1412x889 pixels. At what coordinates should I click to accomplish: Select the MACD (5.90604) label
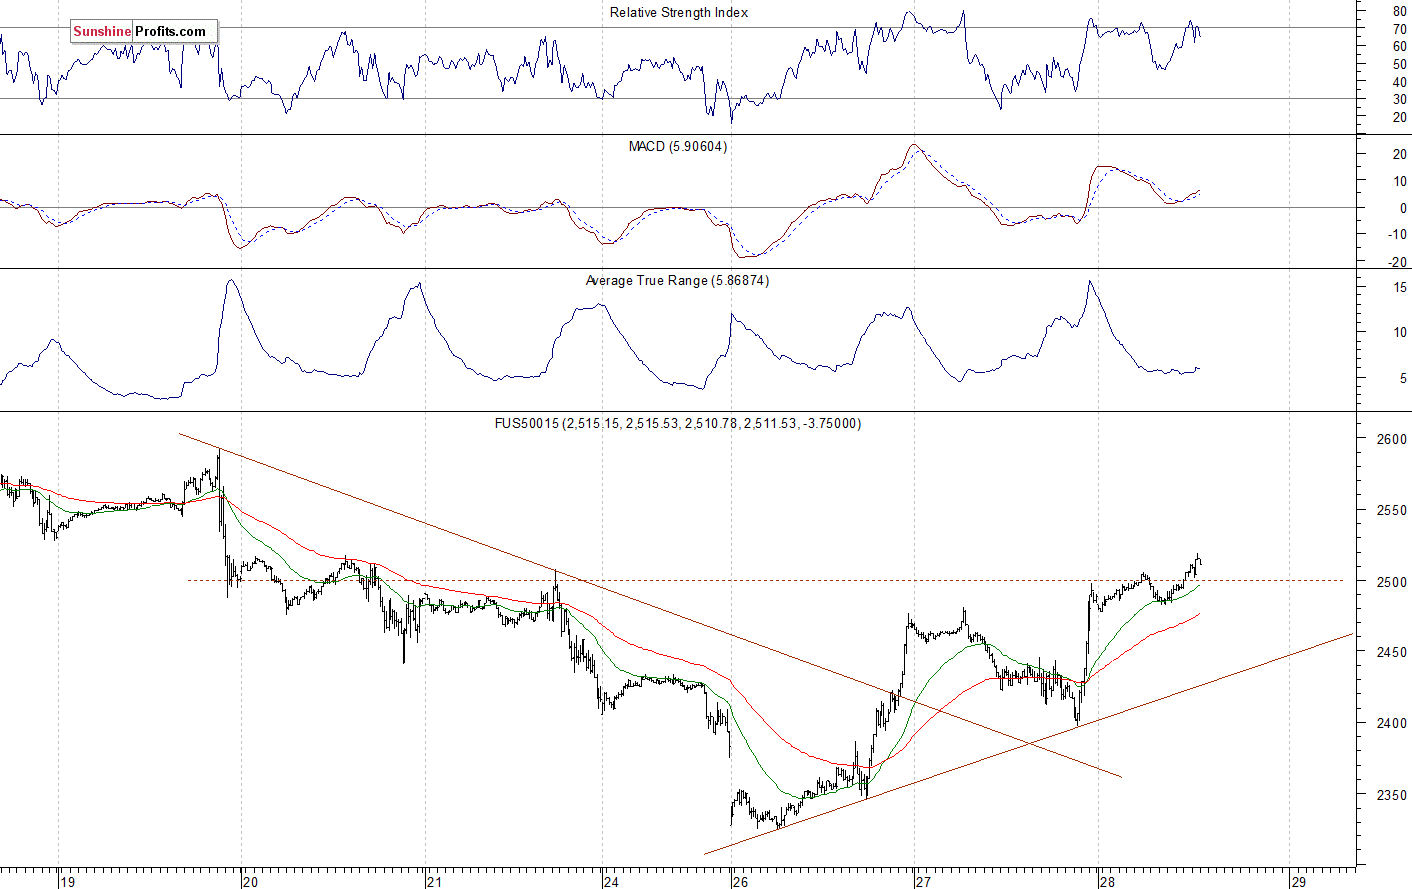[x=678, y=147]
